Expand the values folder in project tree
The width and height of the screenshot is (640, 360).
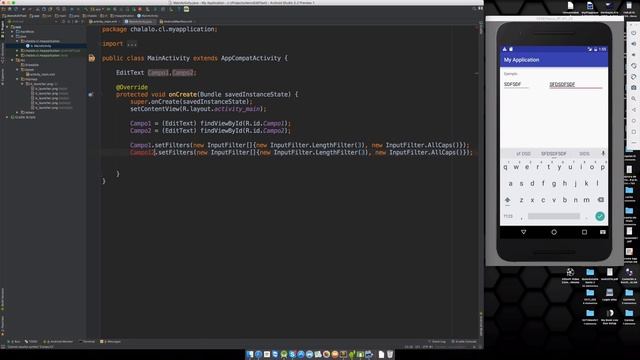pyautogui.click(x=18, y=112)
